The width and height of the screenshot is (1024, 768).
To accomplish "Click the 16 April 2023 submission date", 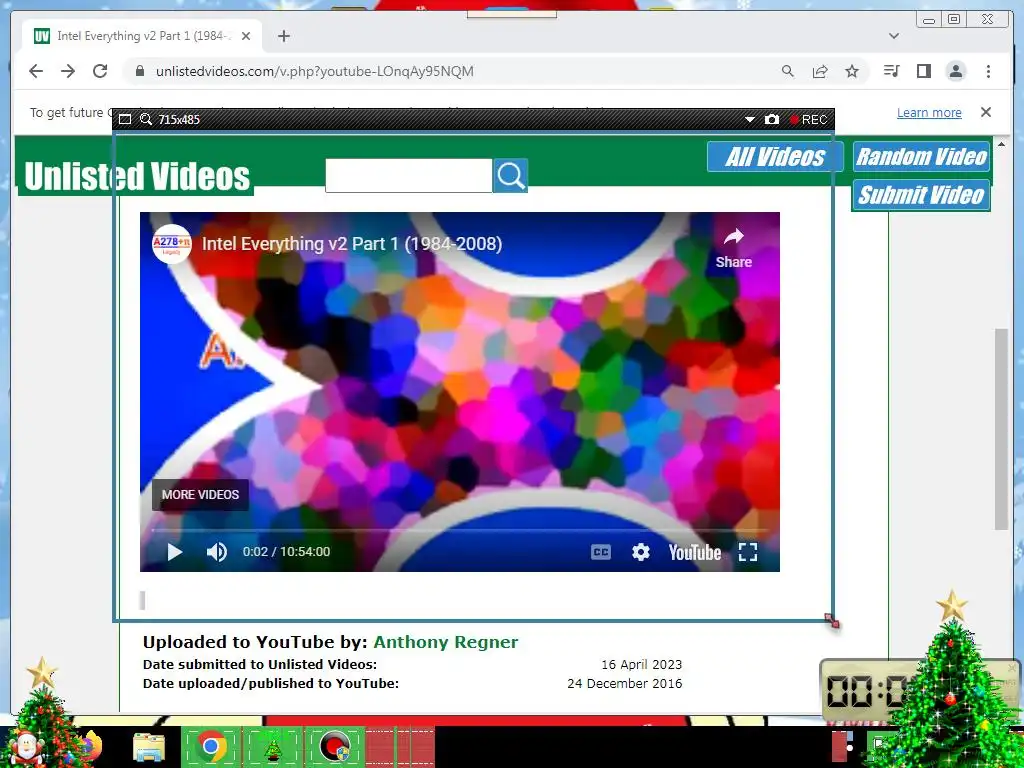I will coord(641,665).
